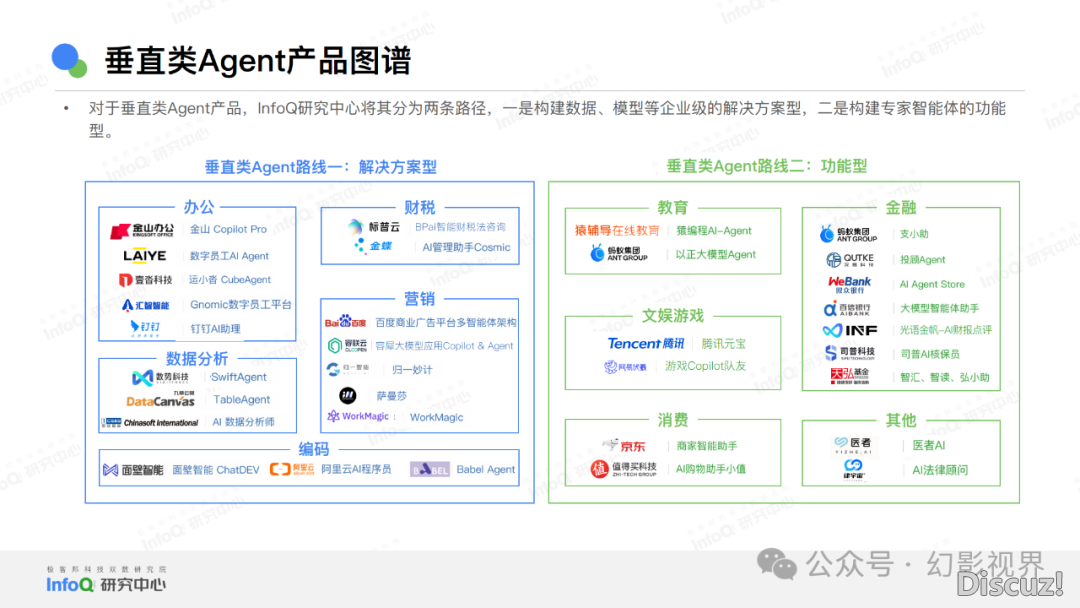Click the text TableAgent
1080x608 pixels.
[242, 399]
